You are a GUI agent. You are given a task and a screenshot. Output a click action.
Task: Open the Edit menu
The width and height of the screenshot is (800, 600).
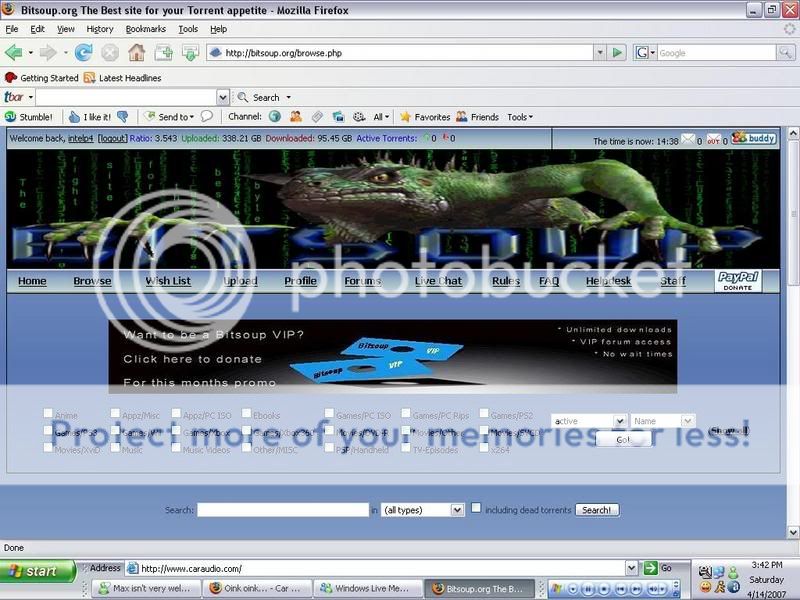[x=37, y=29]
